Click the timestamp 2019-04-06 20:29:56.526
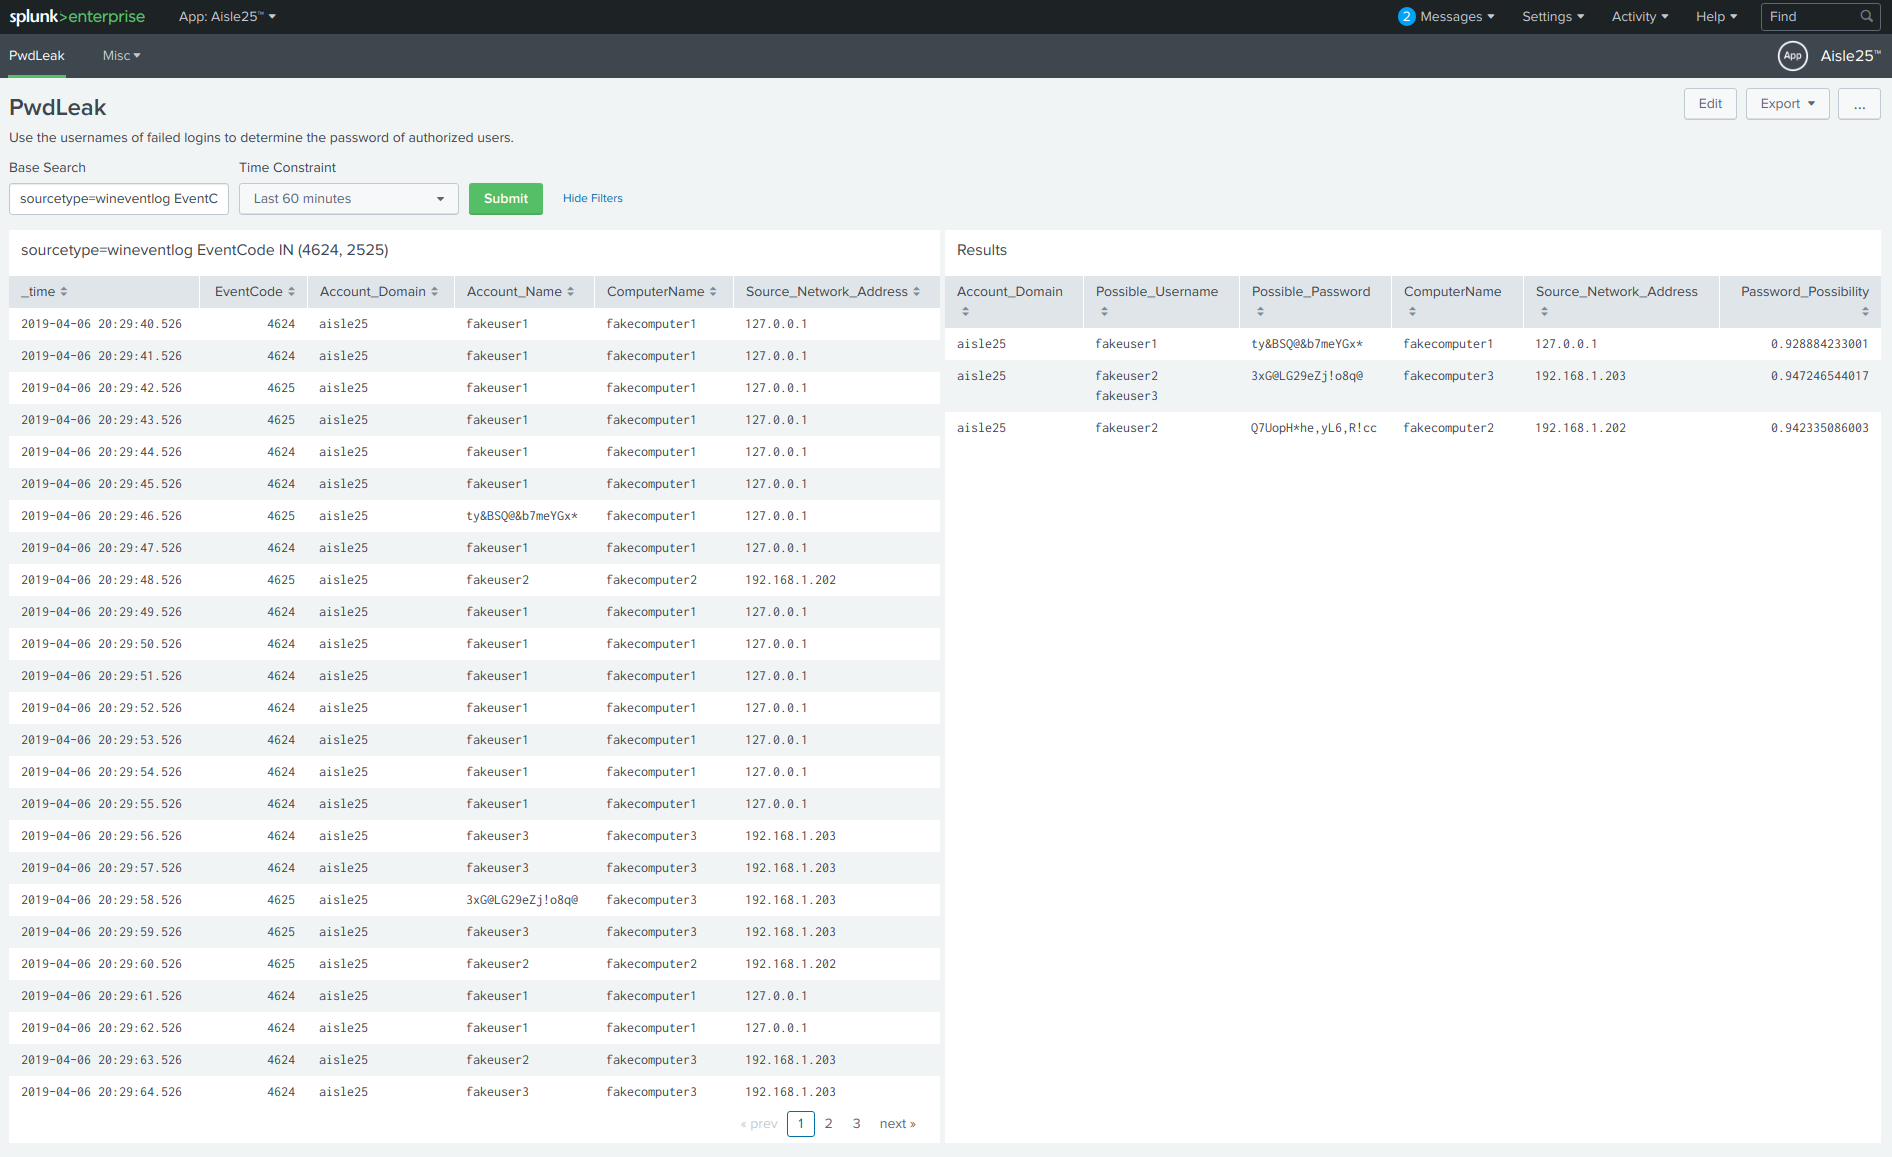1892x1157 pixels. coord(102,836)
